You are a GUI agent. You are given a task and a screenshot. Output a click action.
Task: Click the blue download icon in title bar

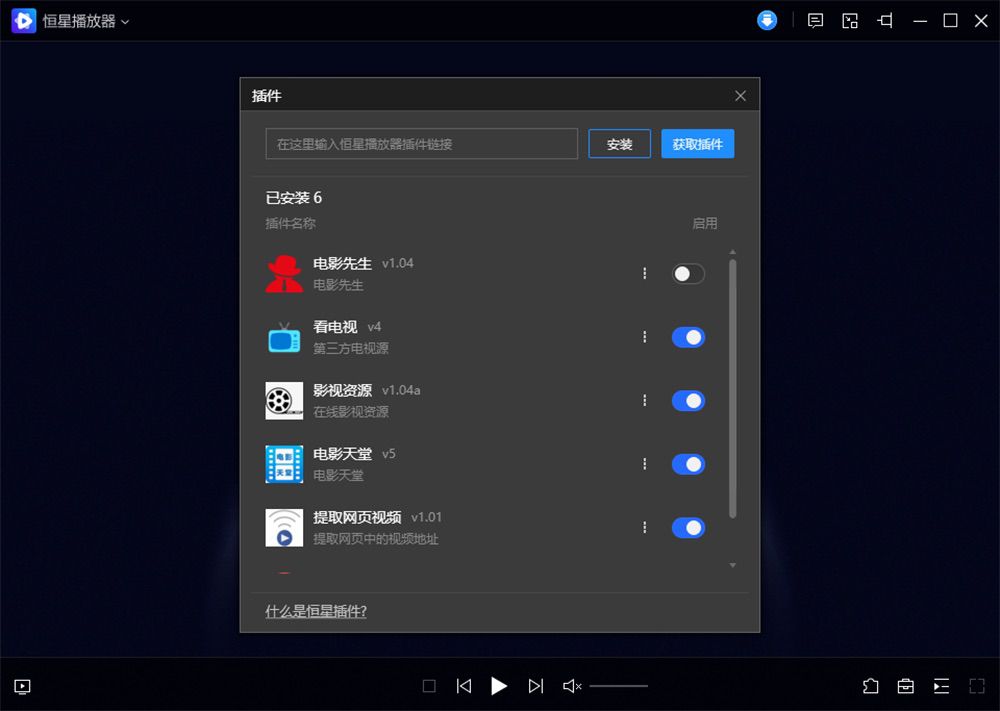(x=767, y=20)
